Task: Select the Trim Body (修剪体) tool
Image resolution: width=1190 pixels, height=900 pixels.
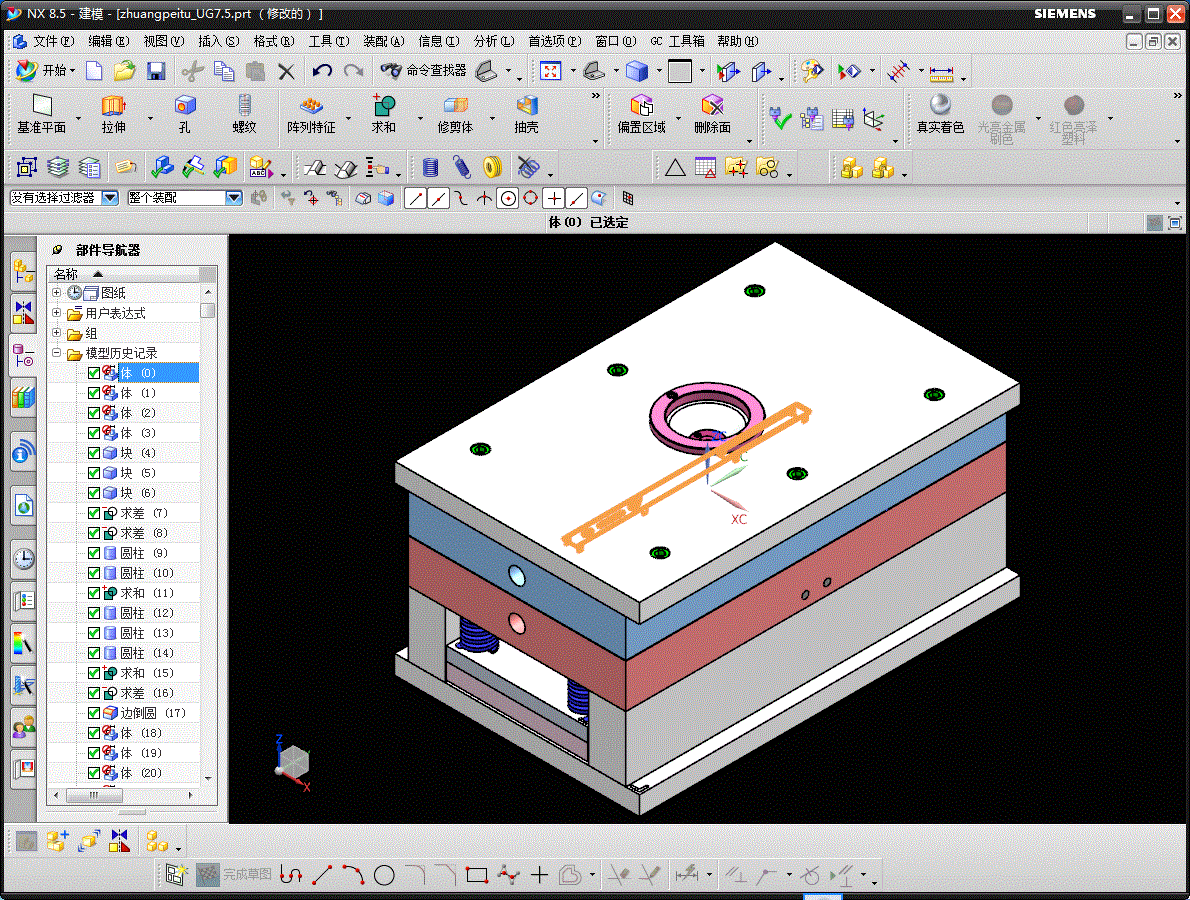Action: (455, 114)
